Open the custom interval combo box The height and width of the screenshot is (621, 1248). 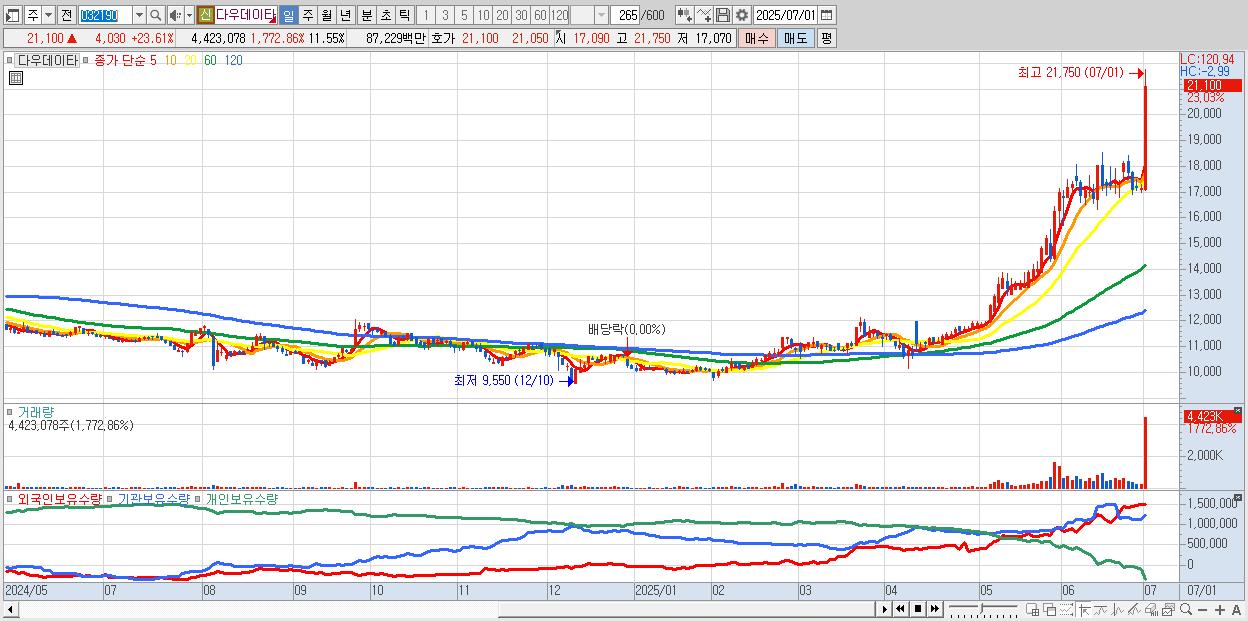coord(589,15)
